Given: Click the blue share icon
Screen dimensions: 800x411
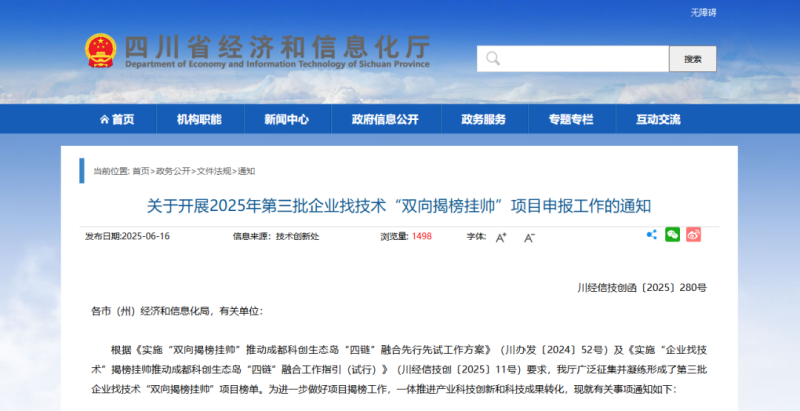Looking at the screenshot, I should (x=652, y=235).
